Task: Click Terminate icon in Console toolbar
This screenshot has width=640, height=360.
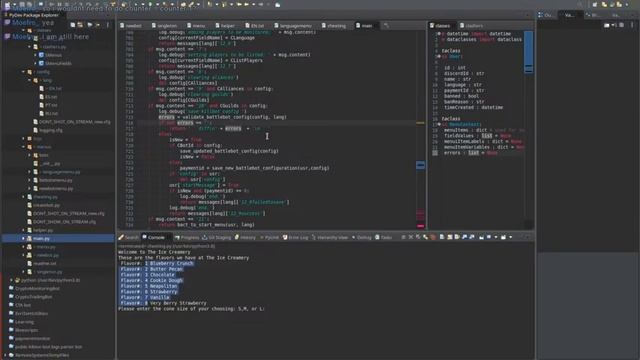Action: pos(403,237)
